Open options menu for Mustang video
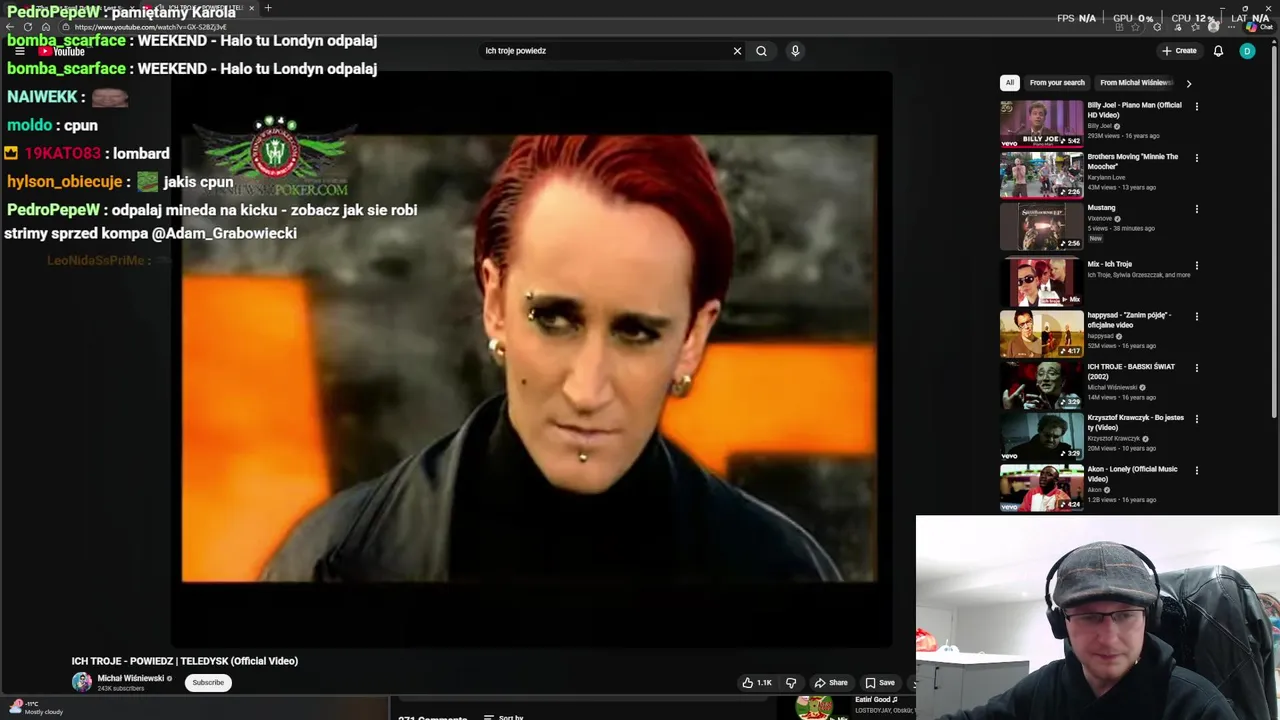1280x720 pixels. 1197,209
